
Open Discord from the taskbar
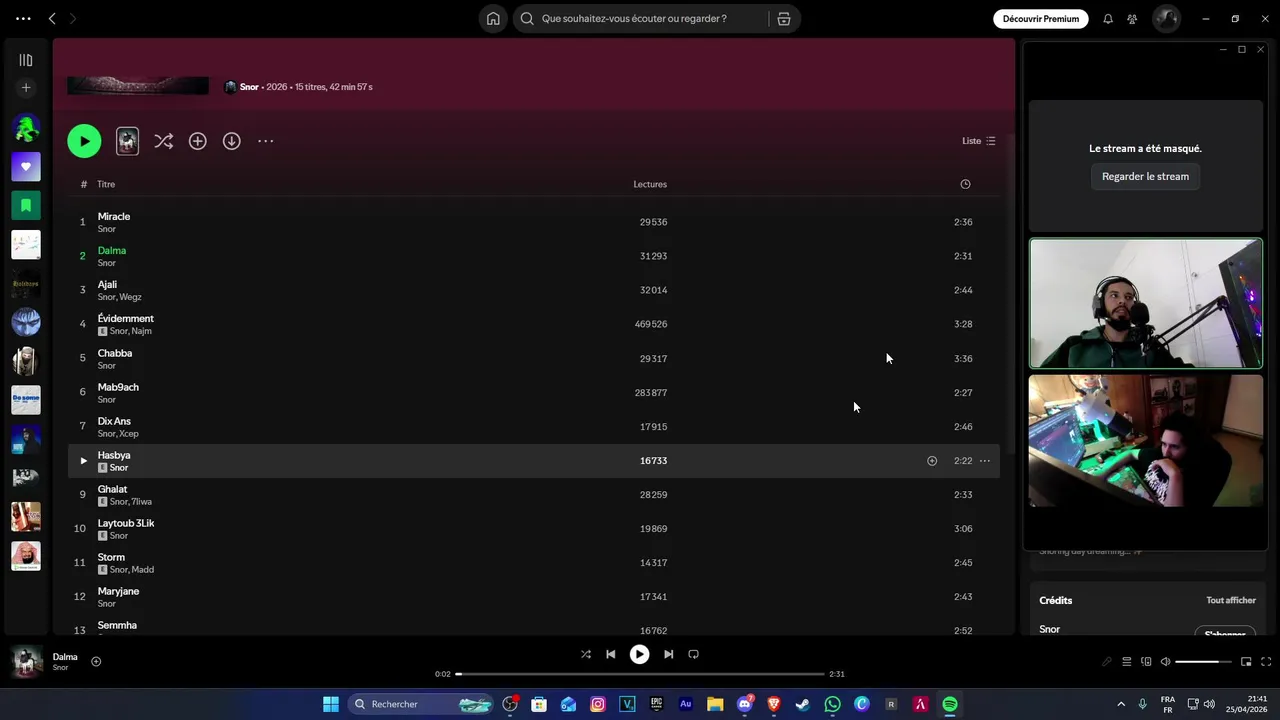744,704
